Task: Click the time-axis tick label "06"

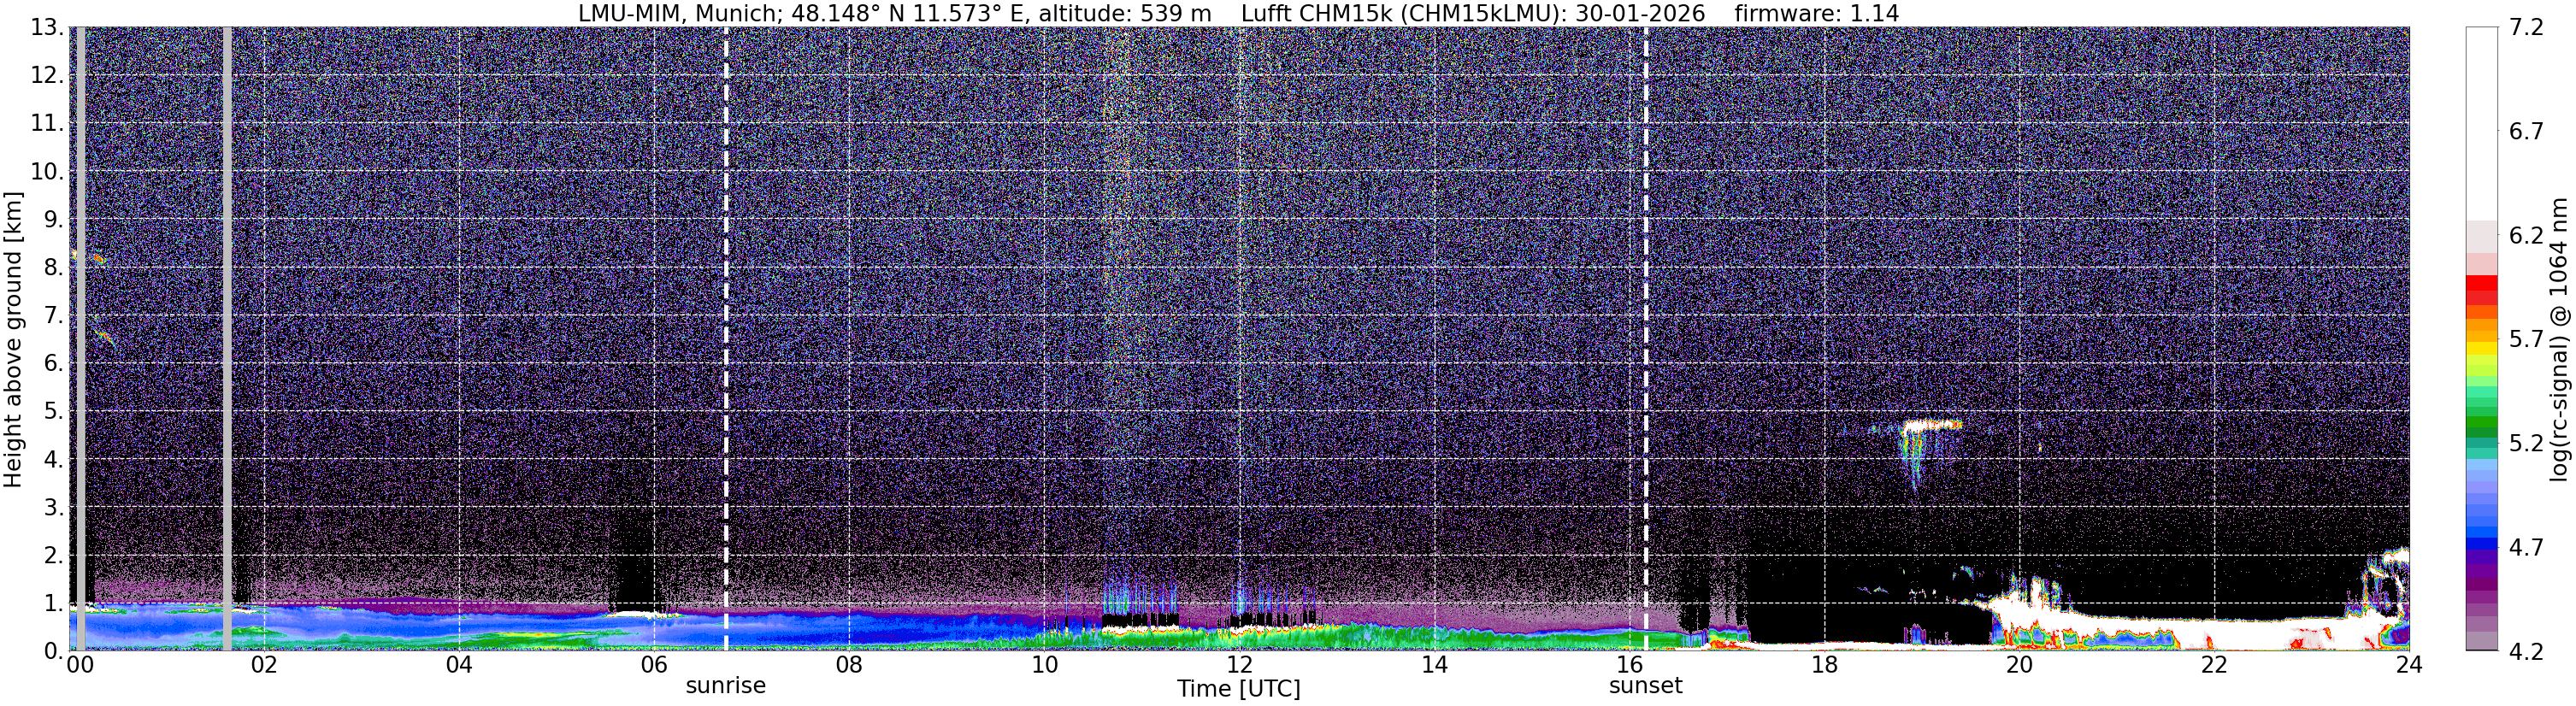Action: coord(654,665)
